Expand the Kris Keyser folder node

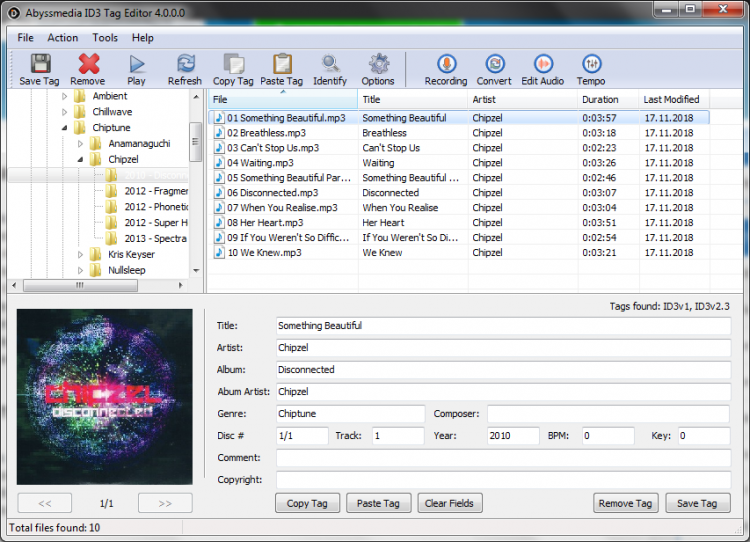tap(82, 255)
